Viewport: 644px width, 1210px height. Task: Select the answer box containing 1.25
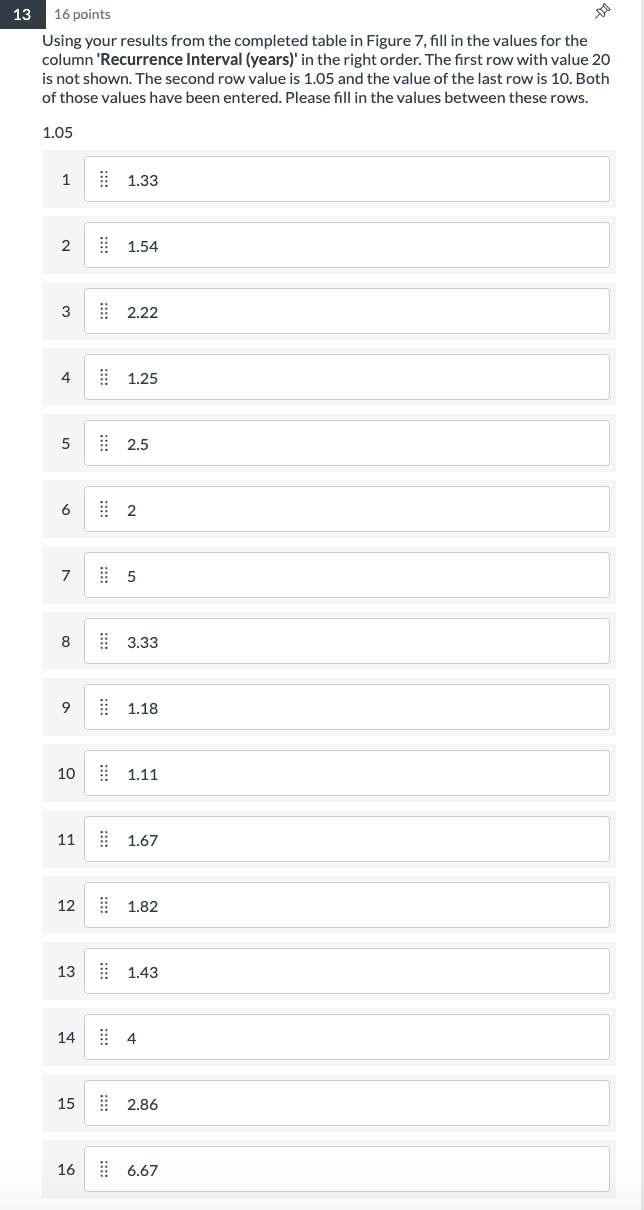click(x=347, y=377)
